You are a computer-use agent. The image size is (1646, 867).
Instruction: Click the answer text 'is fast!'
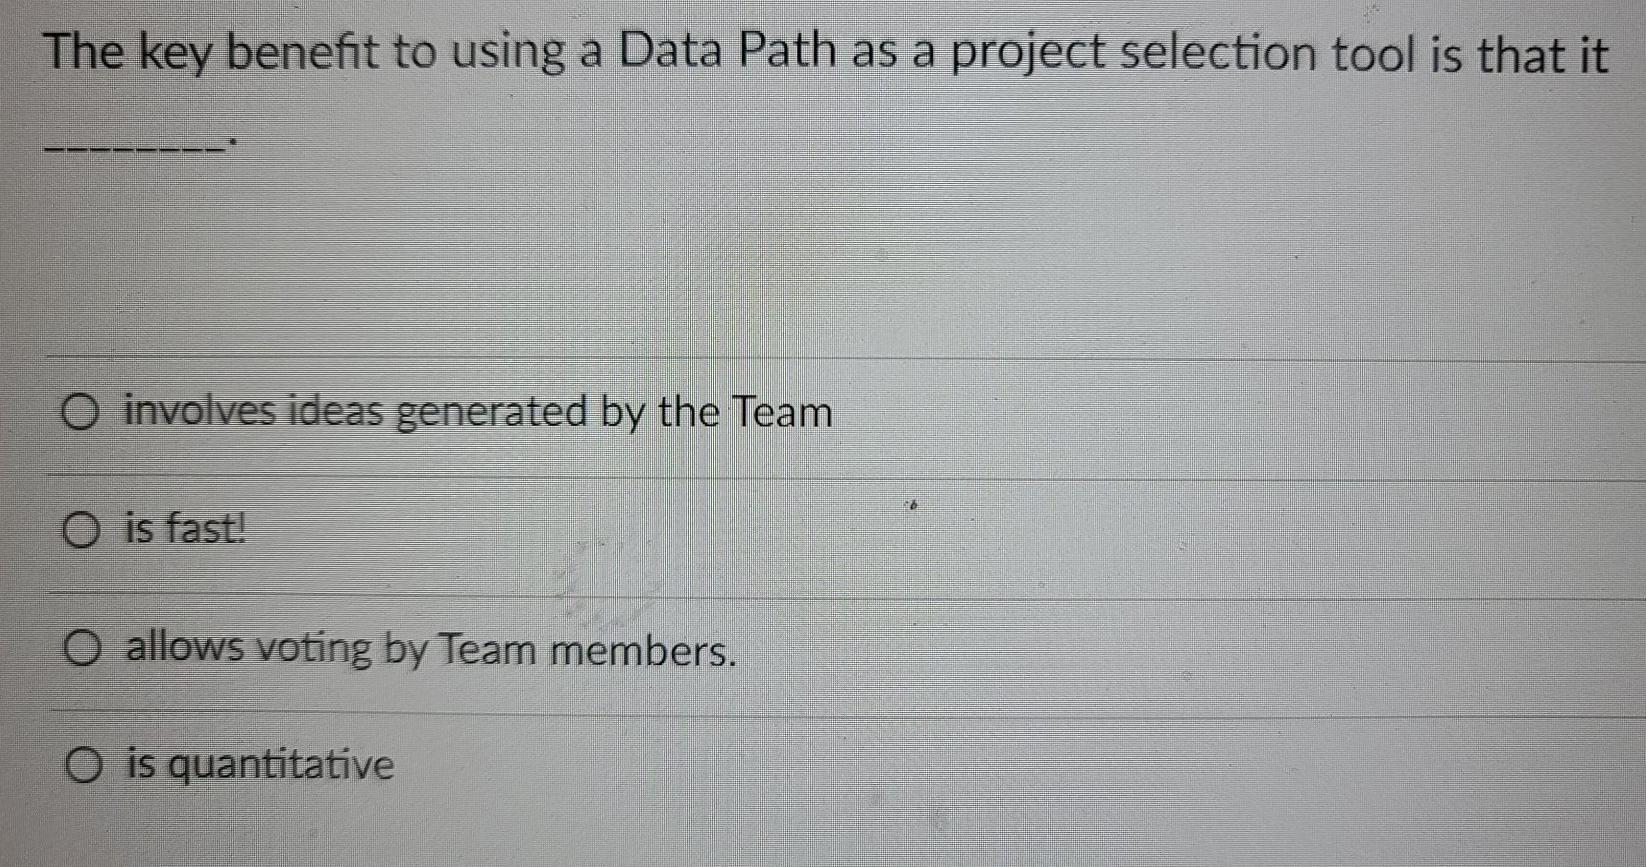point(185,529)
